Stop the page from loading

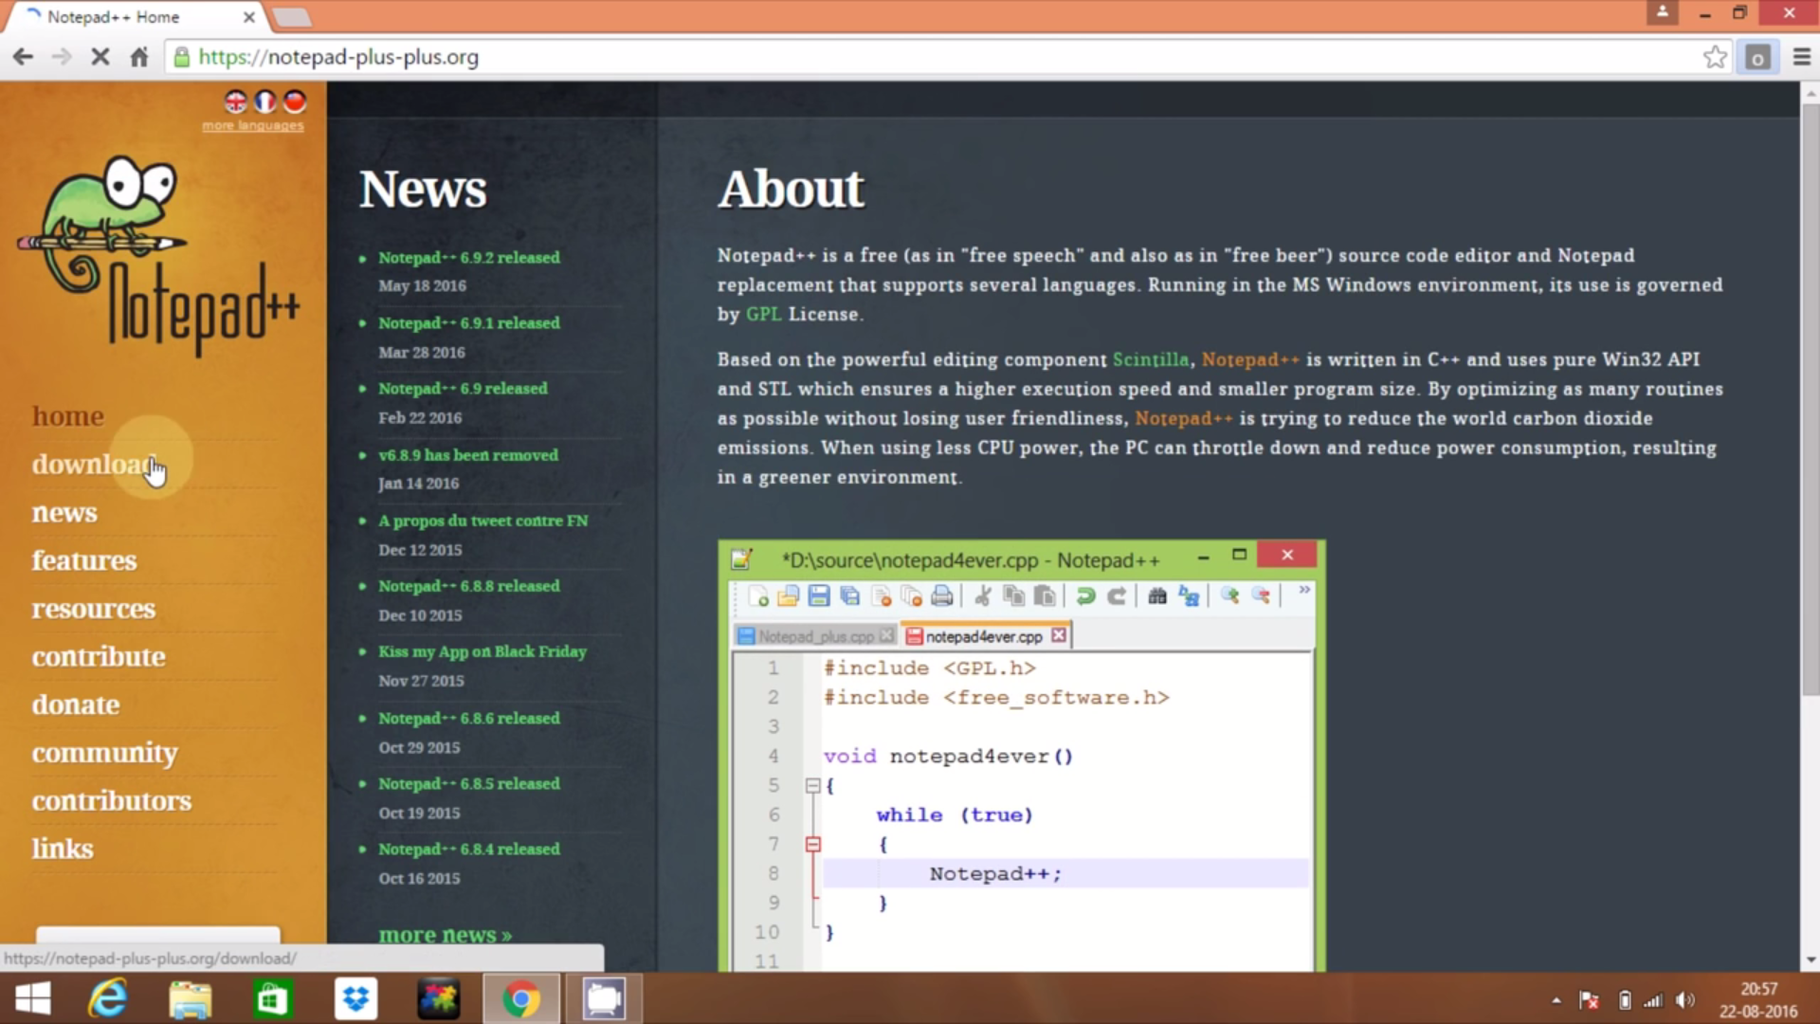(x=100, y=57)
